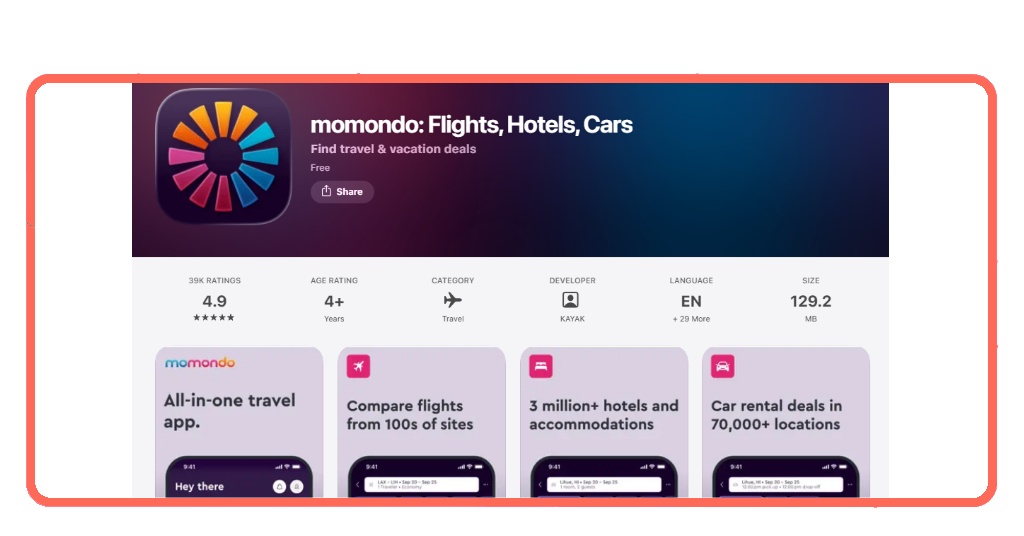Click the share arrow icon
This screenshot has height=536, width=1024.
326,191
